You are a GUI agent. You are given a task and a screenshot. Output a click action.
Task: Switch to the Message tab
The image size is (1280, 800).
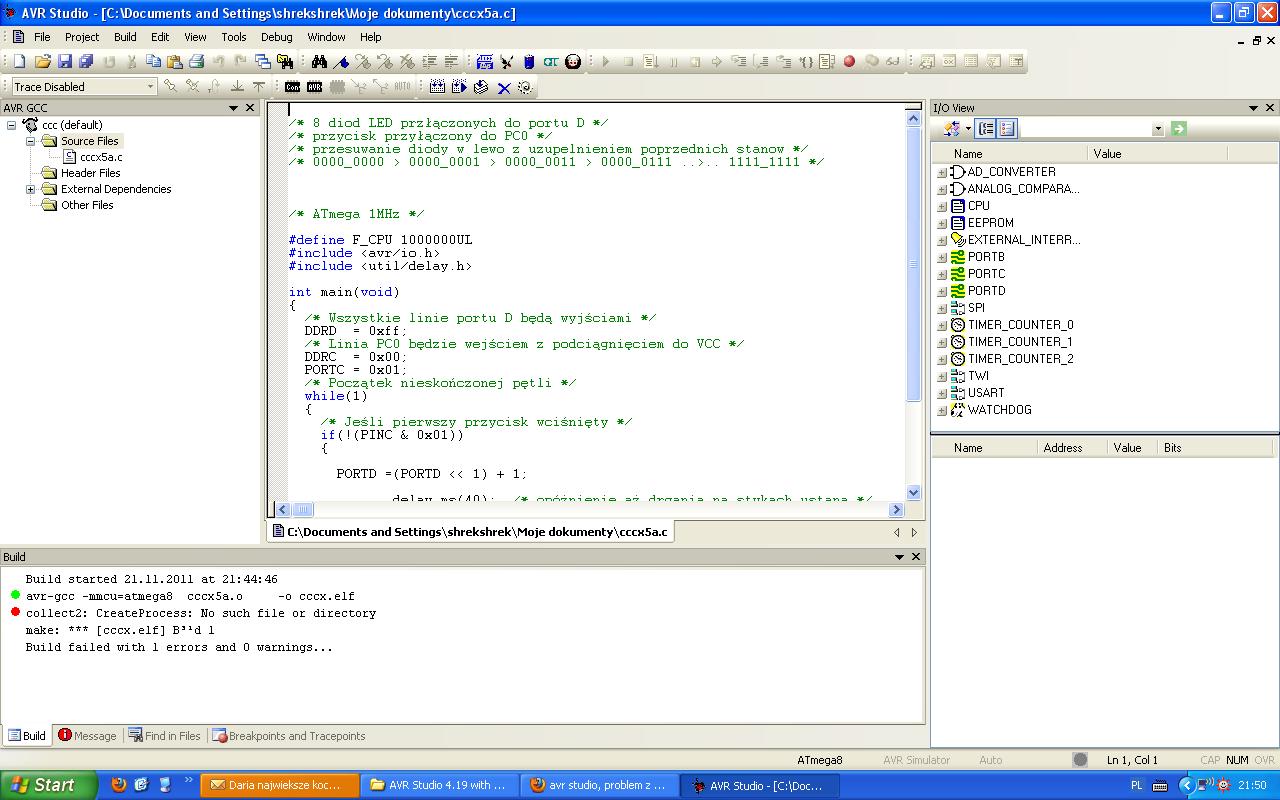pyautogui.click(x=87, y=736)
